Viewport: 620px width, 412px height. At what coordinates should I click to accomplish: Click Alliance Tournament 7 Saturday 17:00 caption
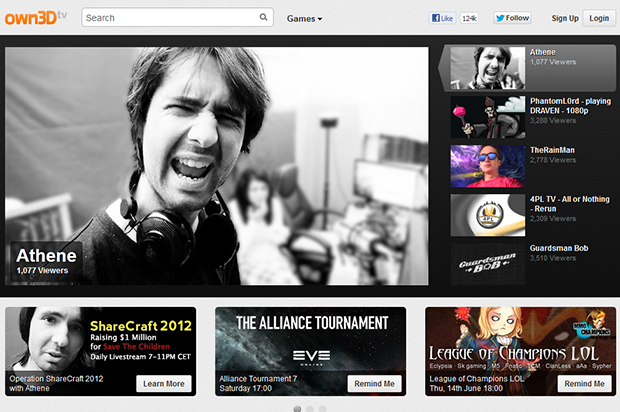(x=258, y=383)
